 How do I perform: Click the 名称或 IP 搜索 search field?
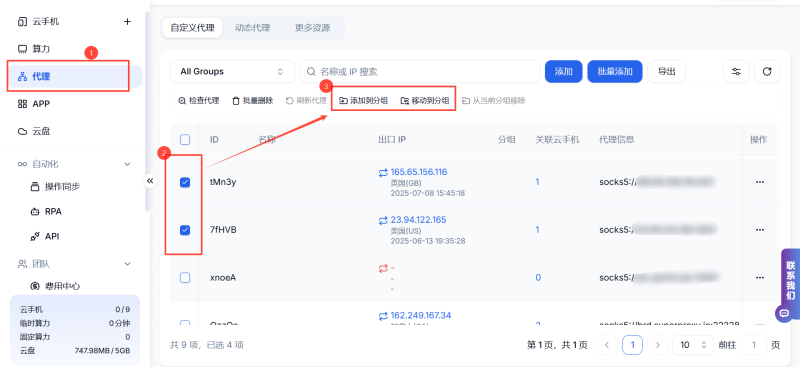[420, 71]
